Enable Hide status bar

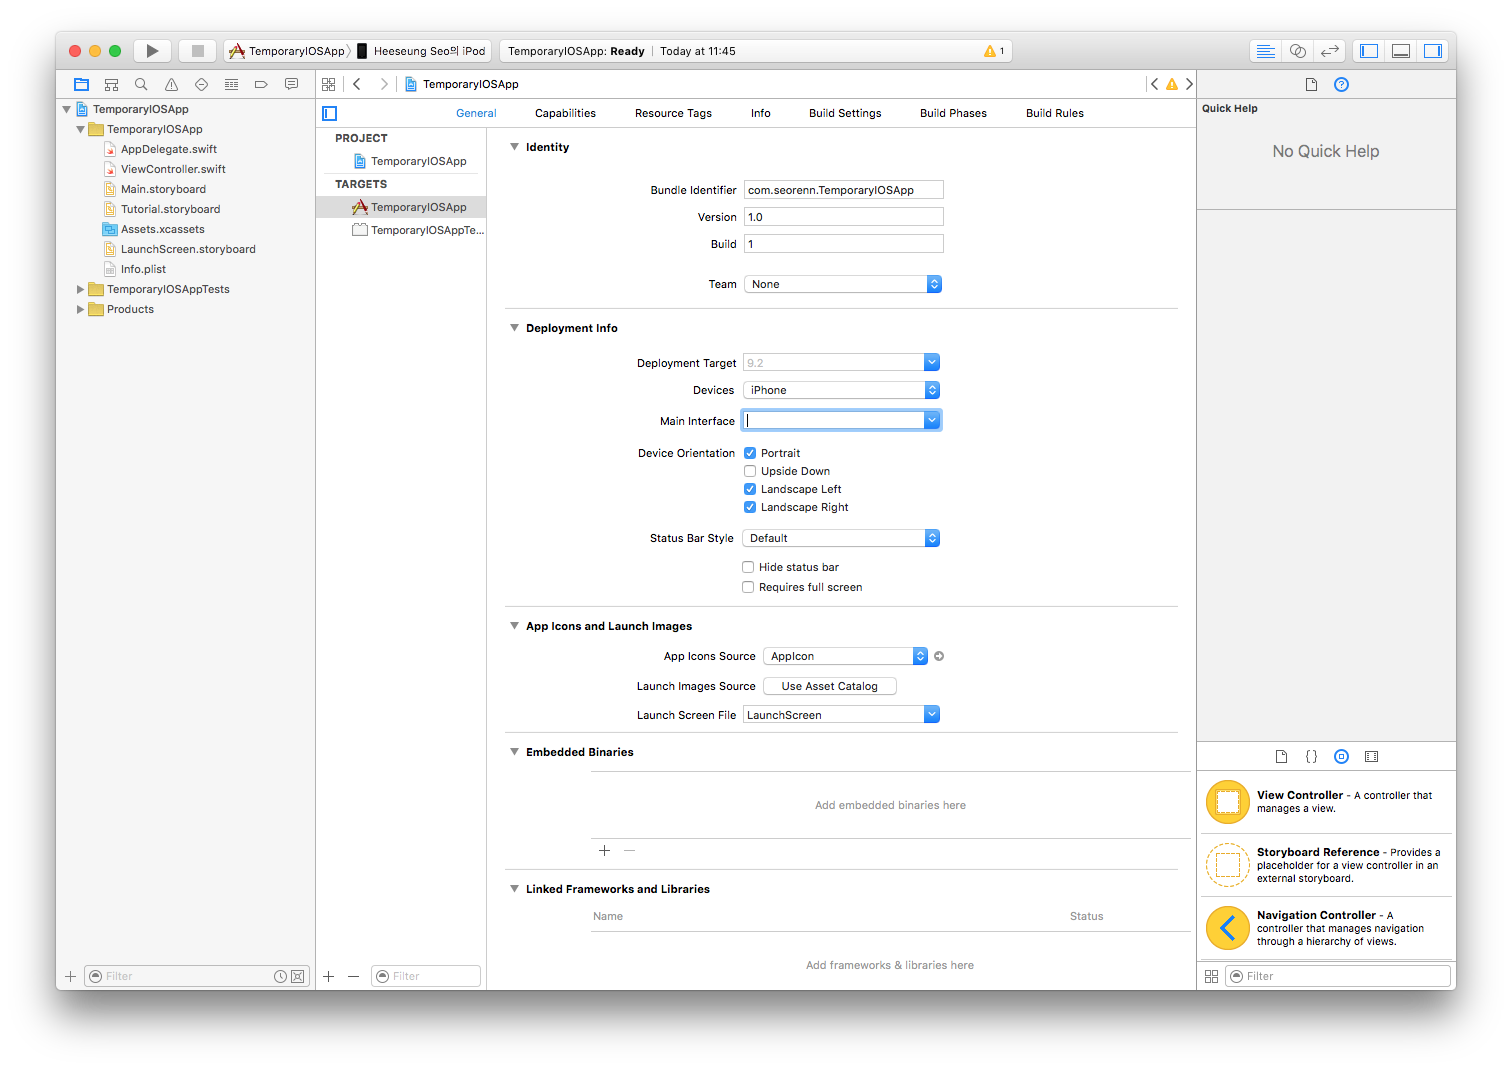(x=748, y=567)
